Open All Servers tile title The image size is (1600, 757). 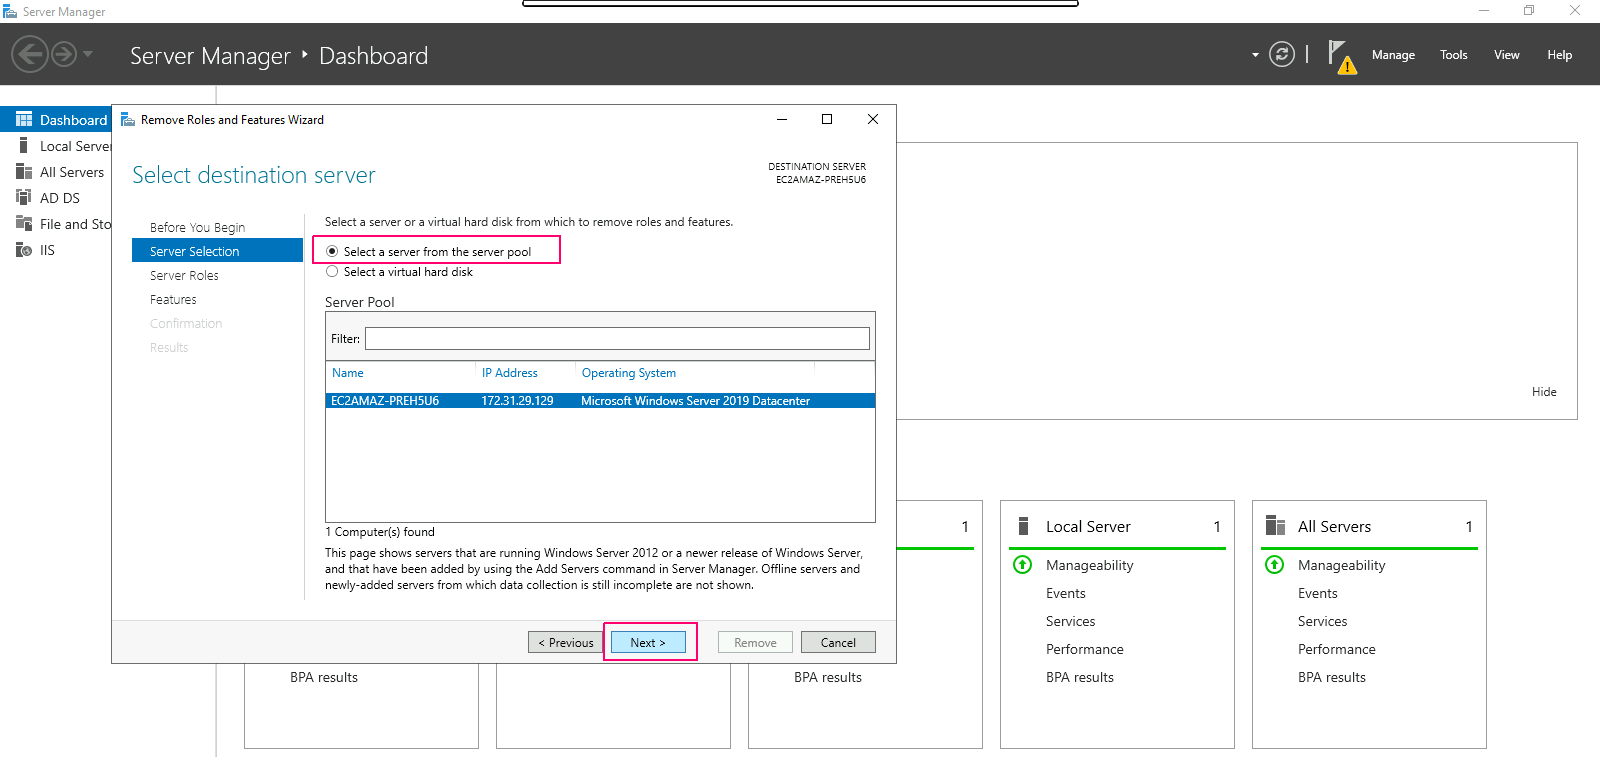tap(1334, 526)
